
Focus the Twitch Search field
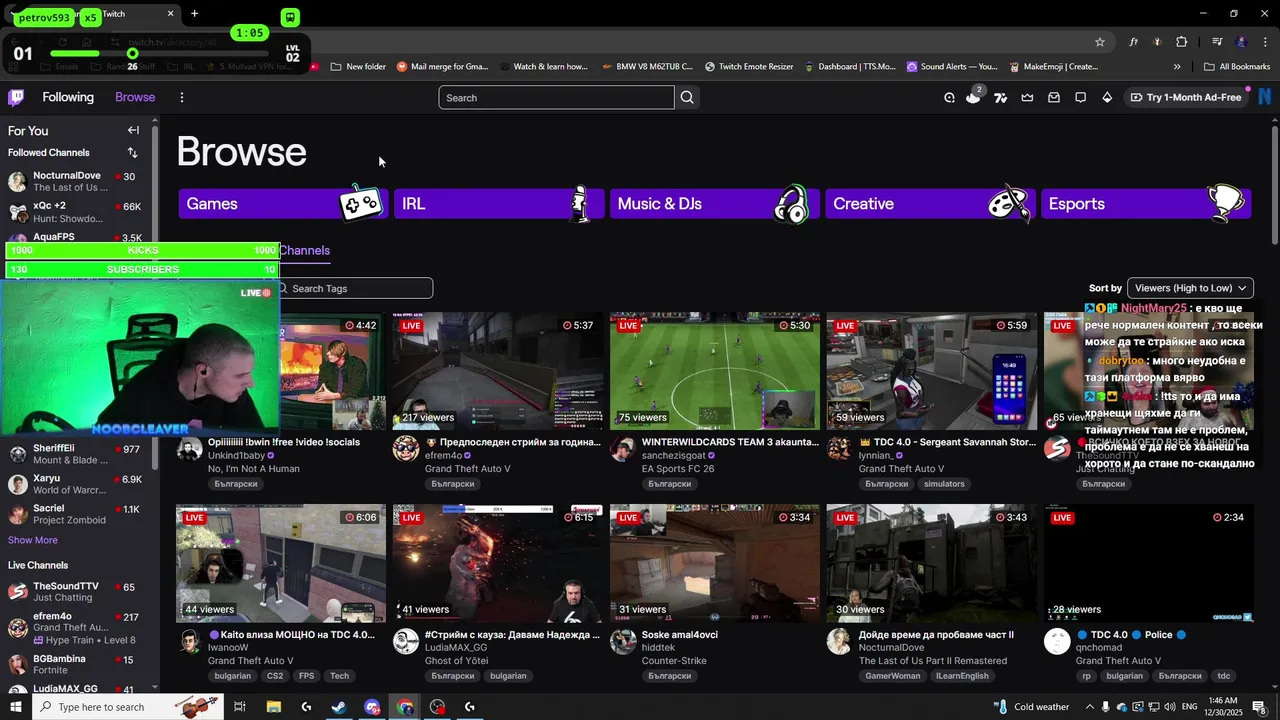pos(556,97)
